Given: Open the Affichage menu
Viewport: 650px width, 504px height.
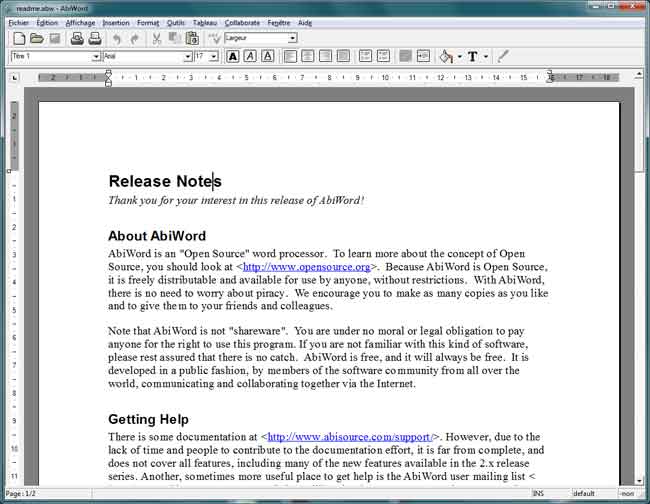Looking at the screenshot, I should (80, 23).
